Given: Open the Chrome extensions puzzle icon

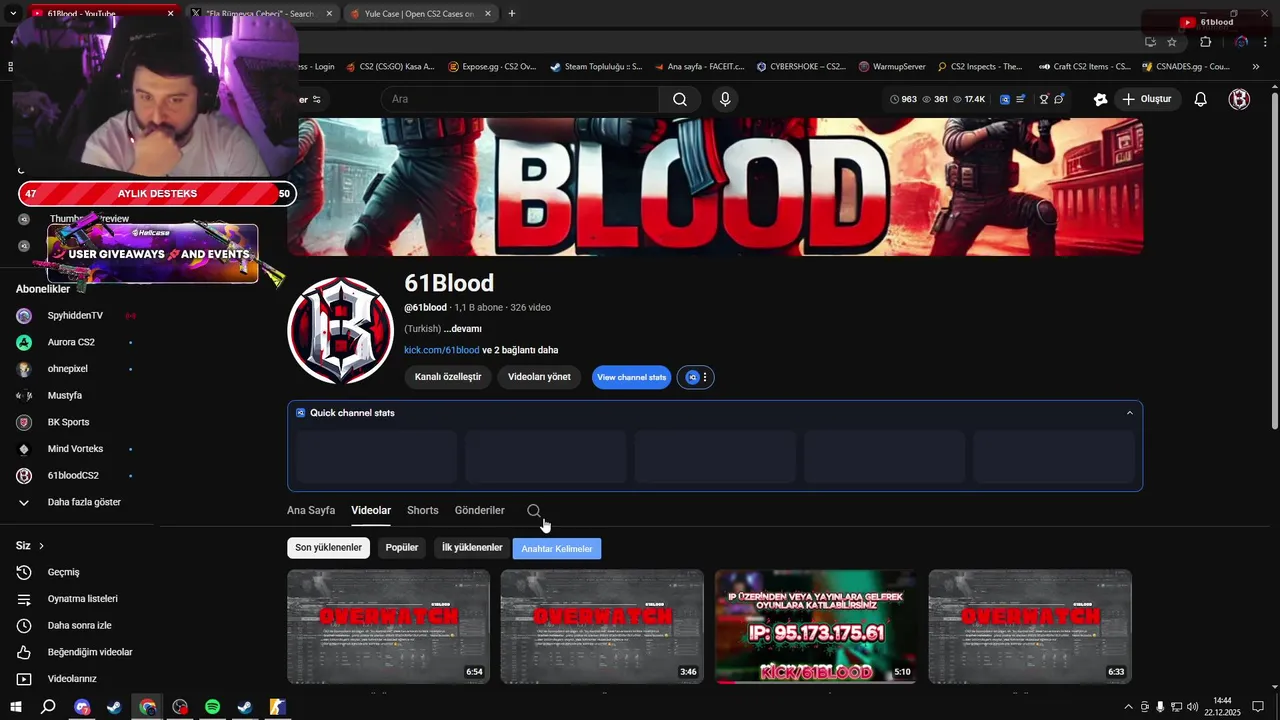Looking at the screenshot, I should point(1205,42).
